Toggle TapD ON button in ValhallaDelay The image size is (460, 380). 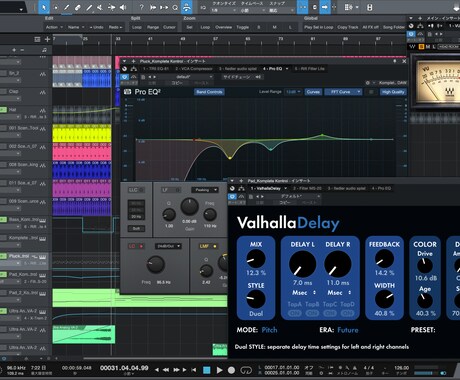tap(347, 313)
